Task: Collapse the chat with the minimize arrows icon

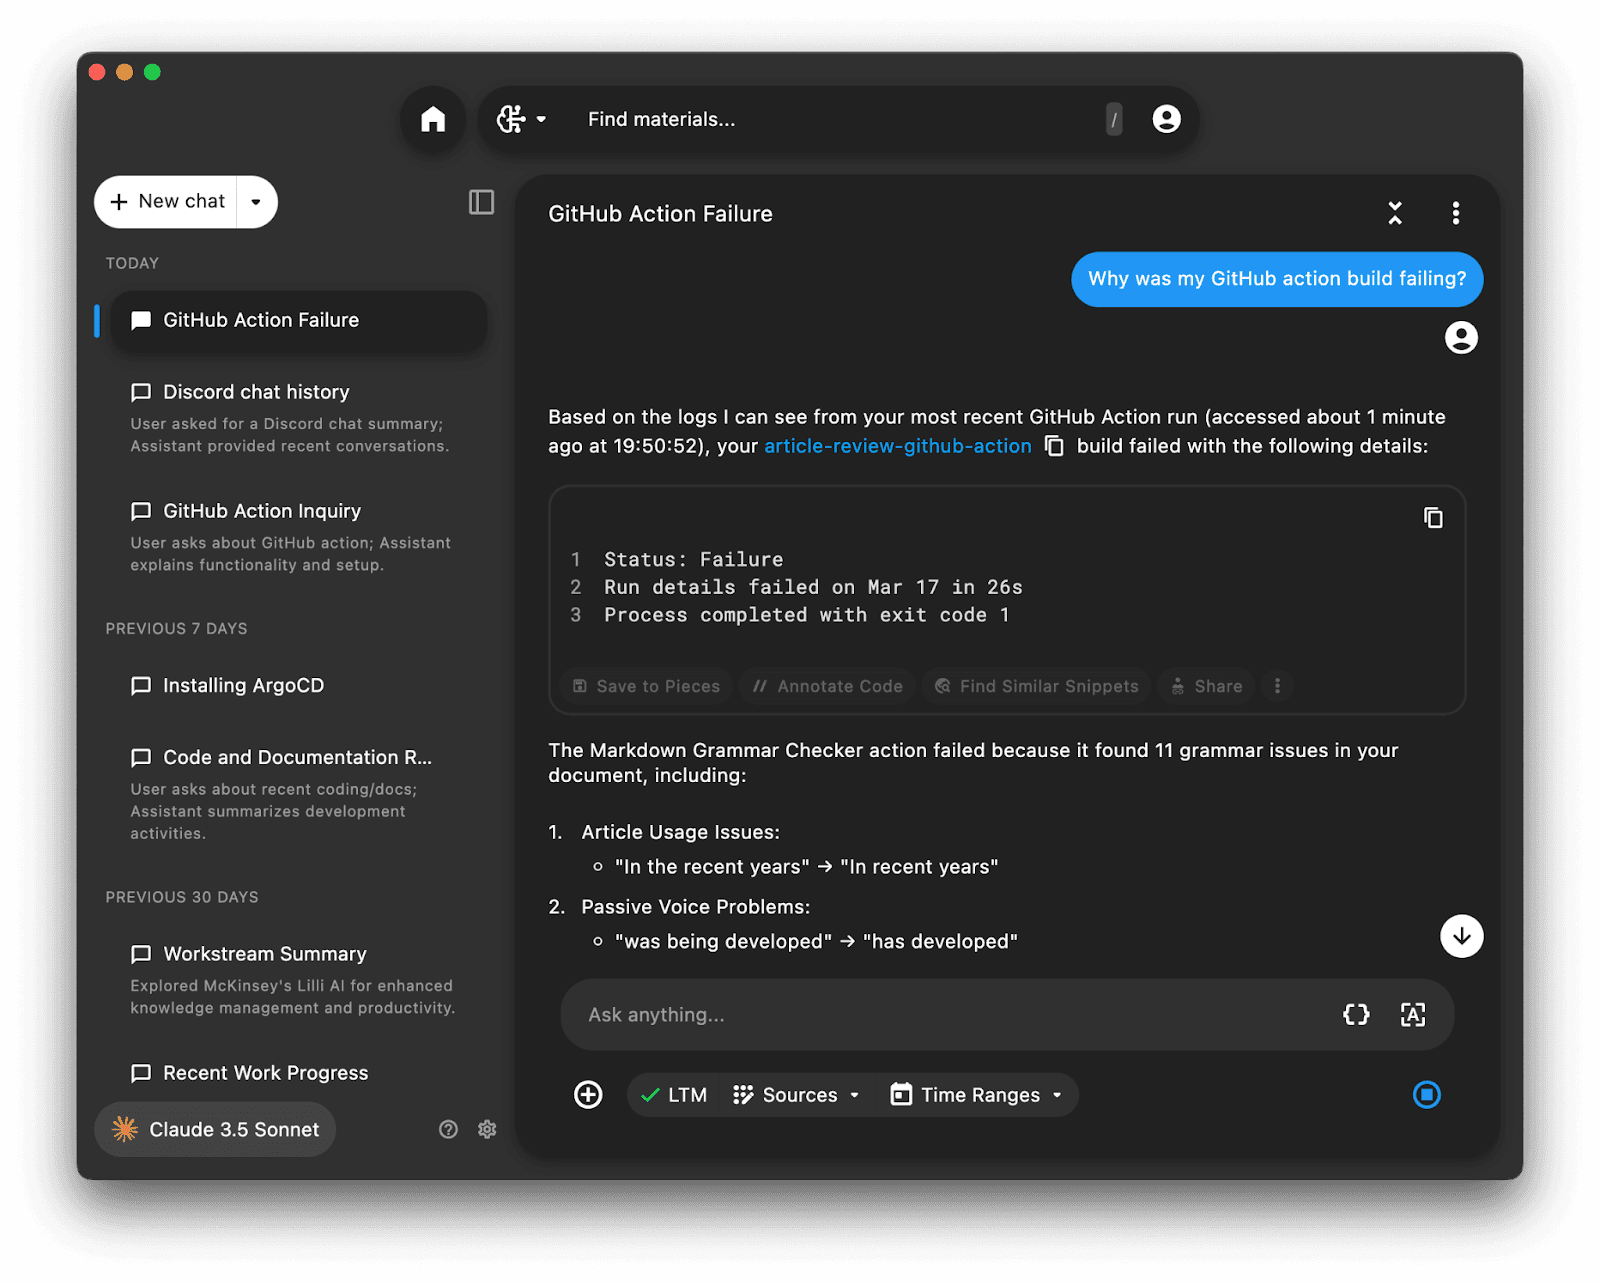Action: pyautogui.click(x=1395, y=213)
